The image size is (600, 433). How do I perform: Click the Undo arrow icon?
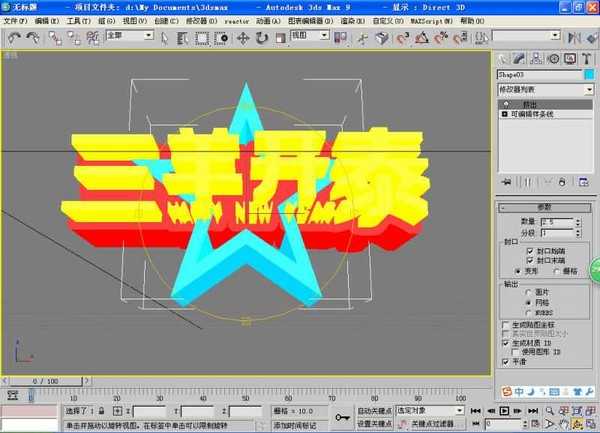(14, 37)
